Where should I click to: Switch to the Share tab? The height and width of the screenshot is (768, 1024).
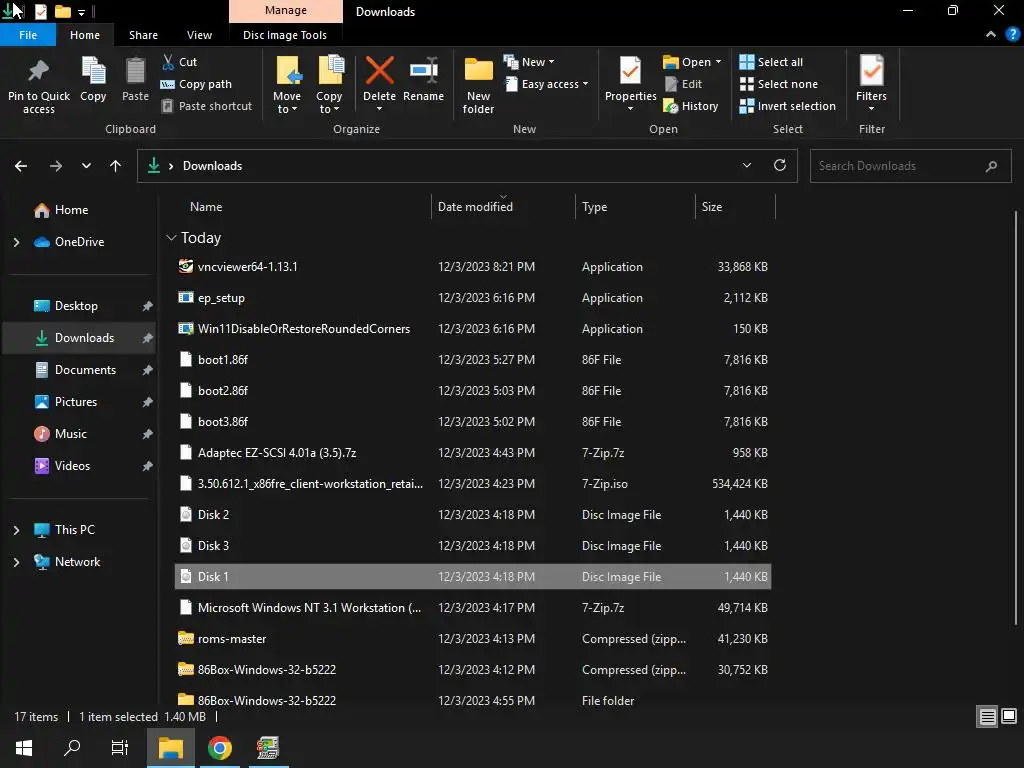point(143,35)
